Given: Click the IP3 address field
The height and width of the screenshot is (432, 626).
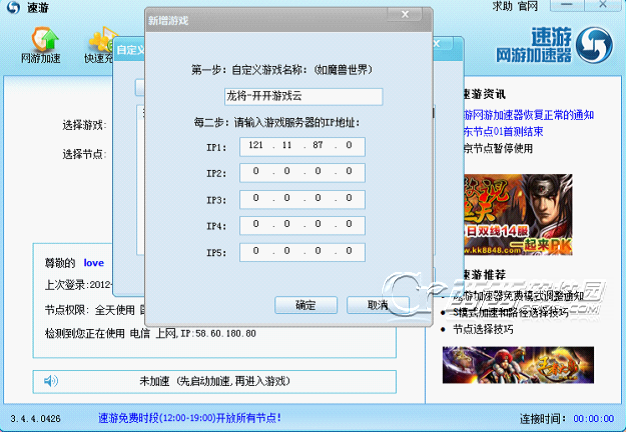Looking at the screenshot, I should pos(302,199).
